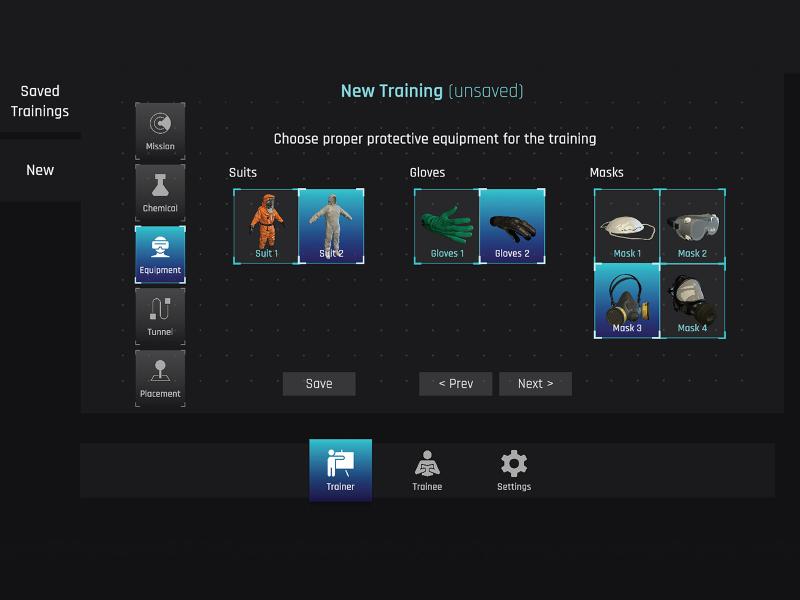
Task: Open the Chemical step
Action: (x=160, y=193)
